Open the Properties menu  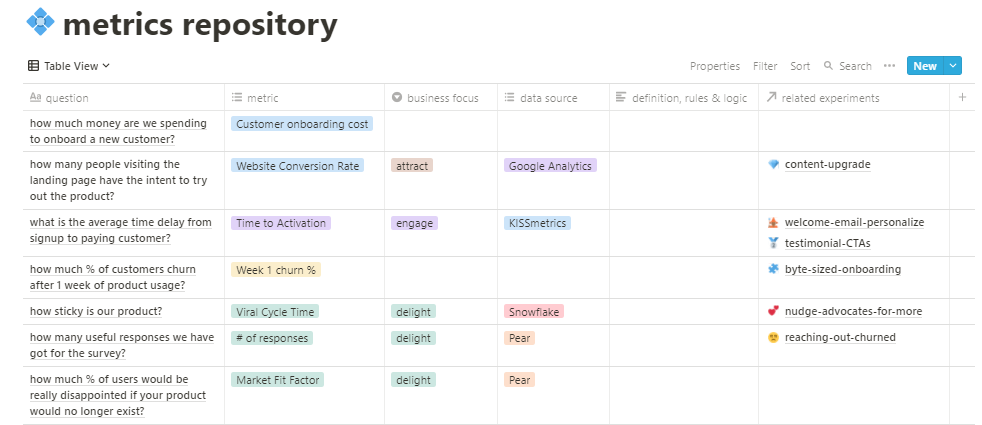tap(715, 66)
